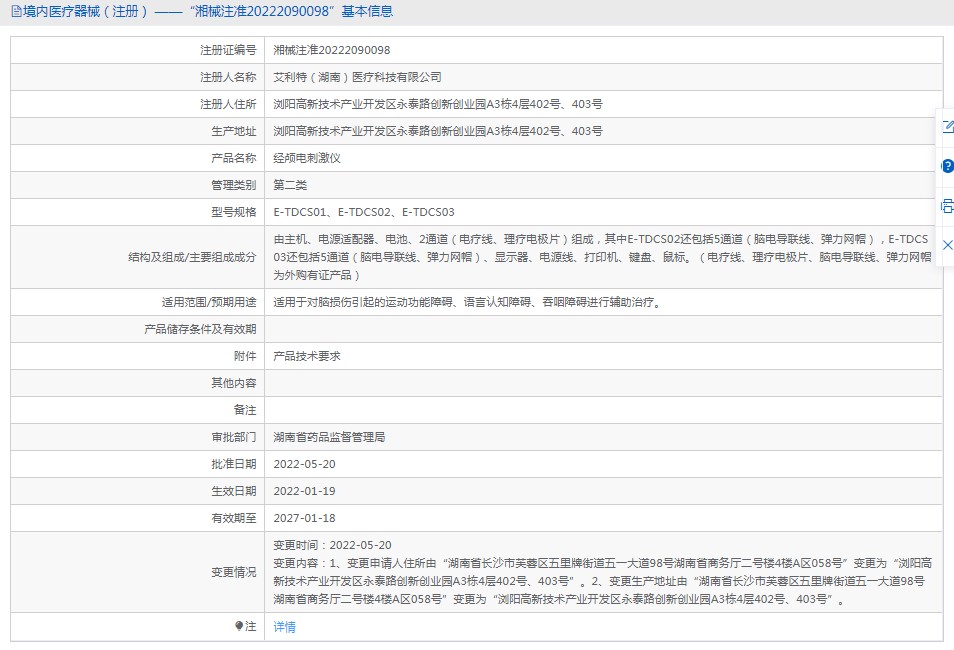954x650 pixels.
Task: Click the 备注 label
Action: coord(245,410)
